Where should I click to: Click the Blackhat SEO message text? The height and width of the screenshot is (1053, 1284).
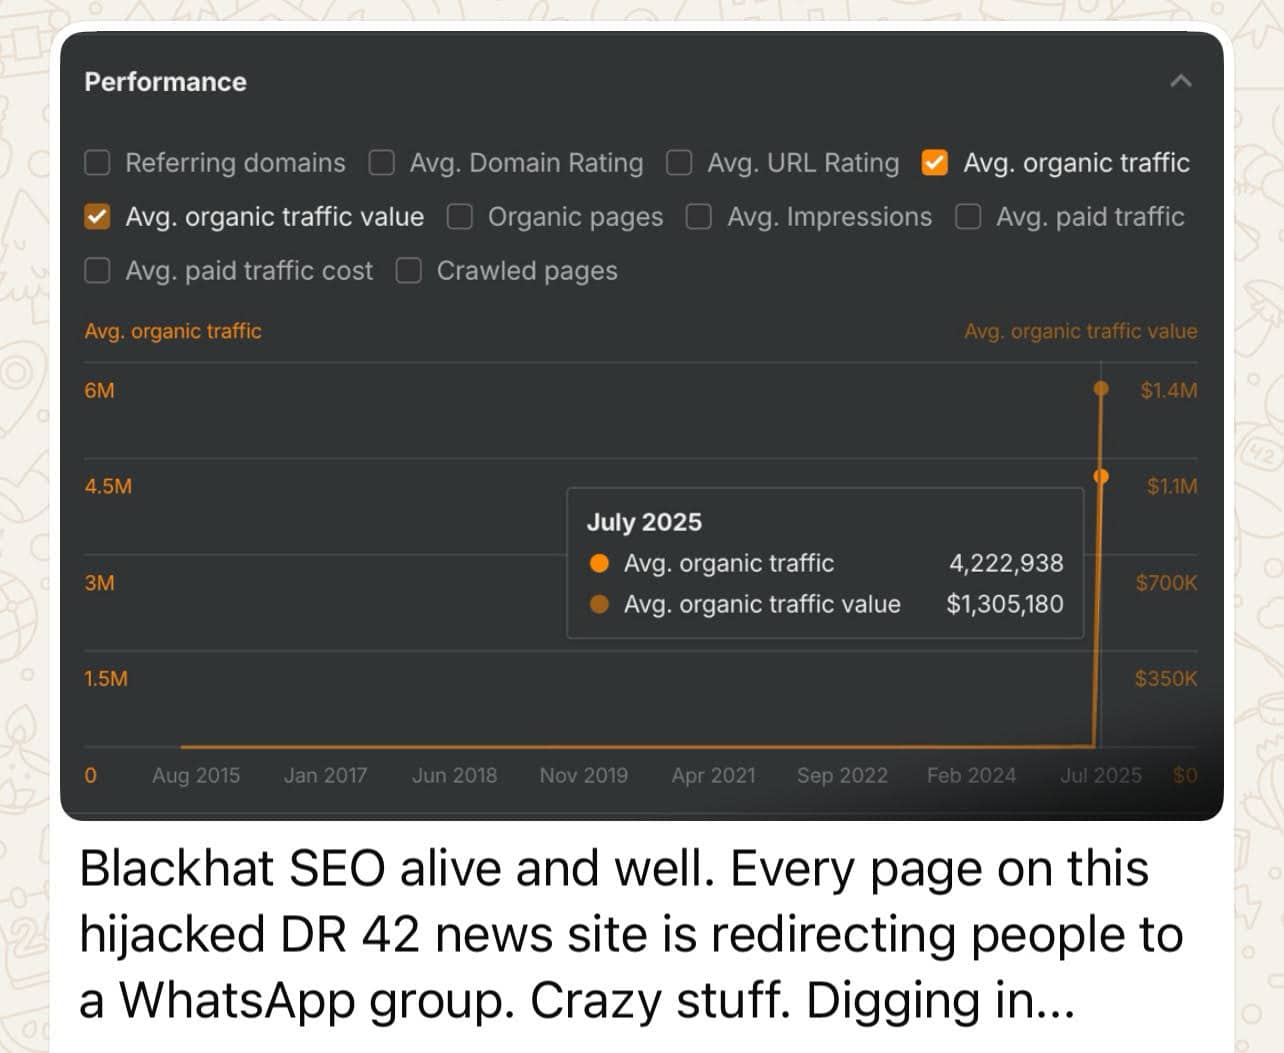[631, 934]
